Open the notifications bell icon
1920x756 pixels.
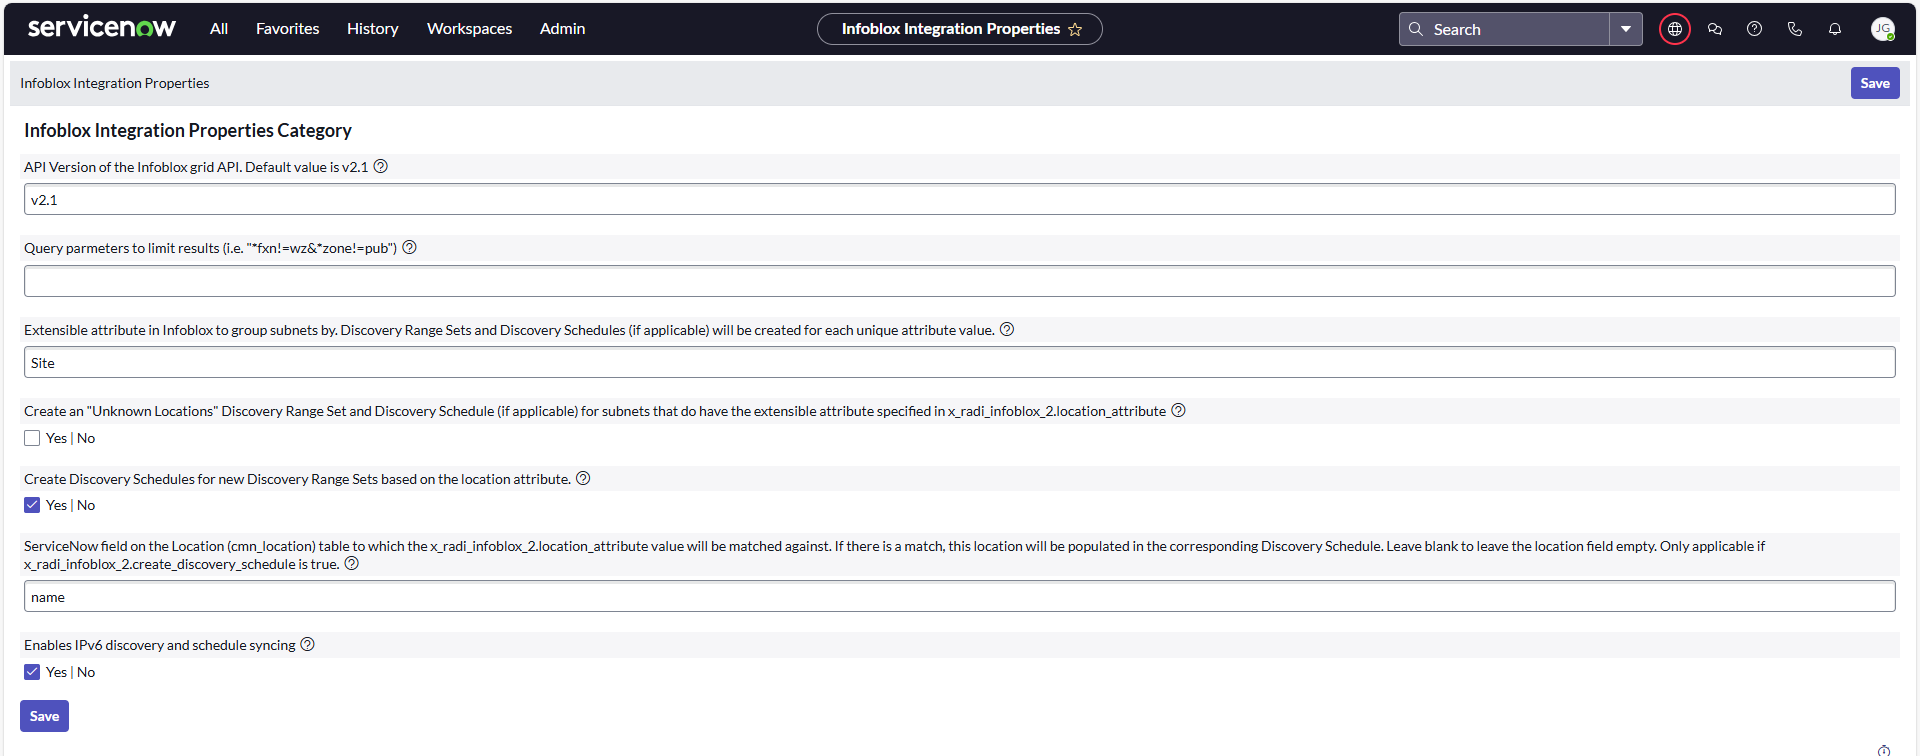(1835, 29)
